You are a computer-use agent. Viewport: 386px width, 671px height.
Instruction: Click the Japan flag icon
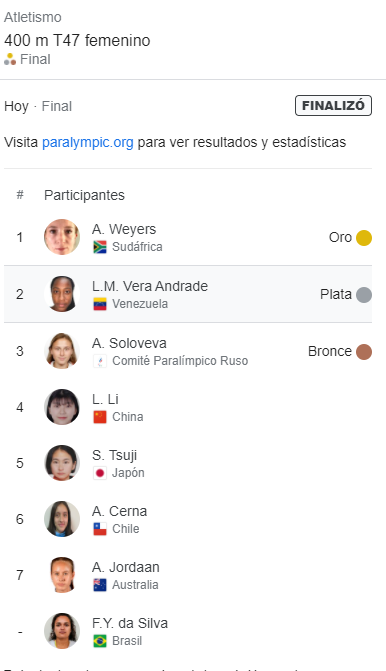100,473
